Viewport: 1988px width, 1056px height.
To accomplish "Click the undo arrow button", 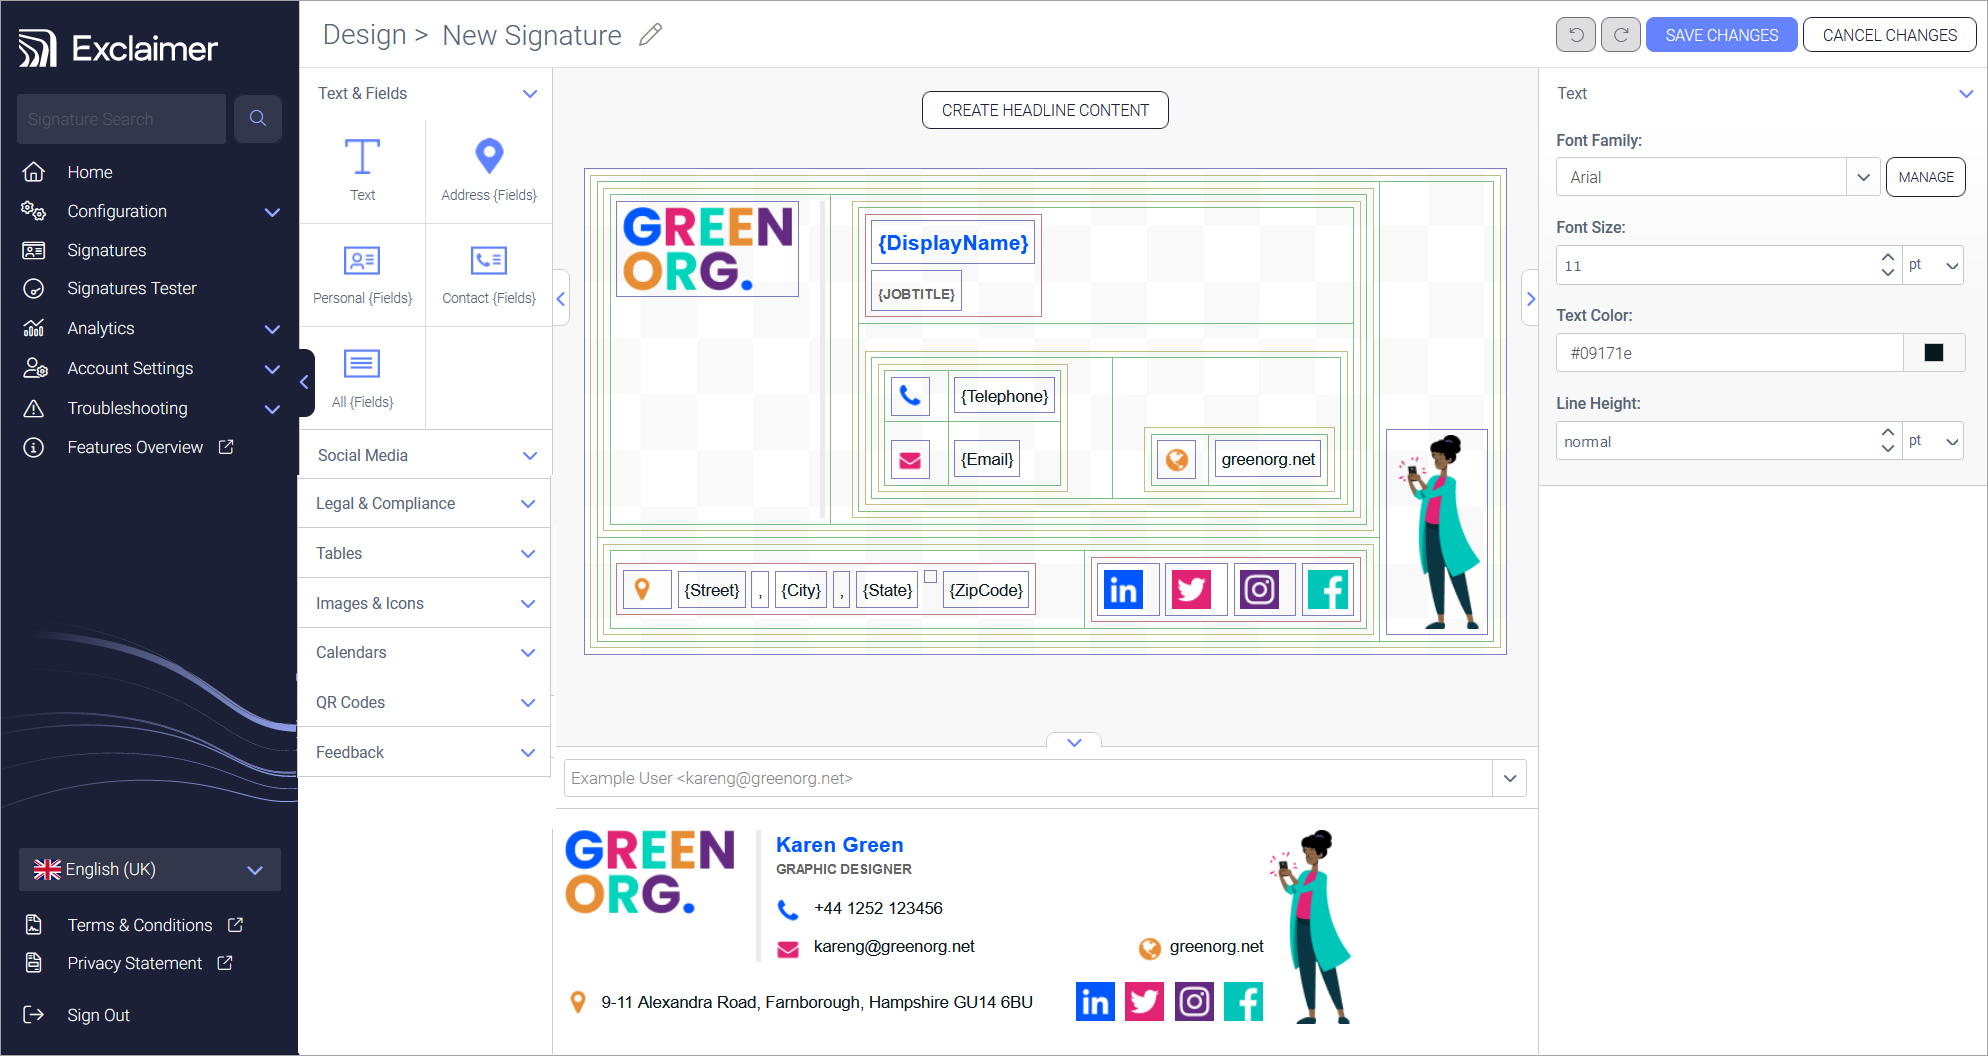I will tap(1576, 35).
